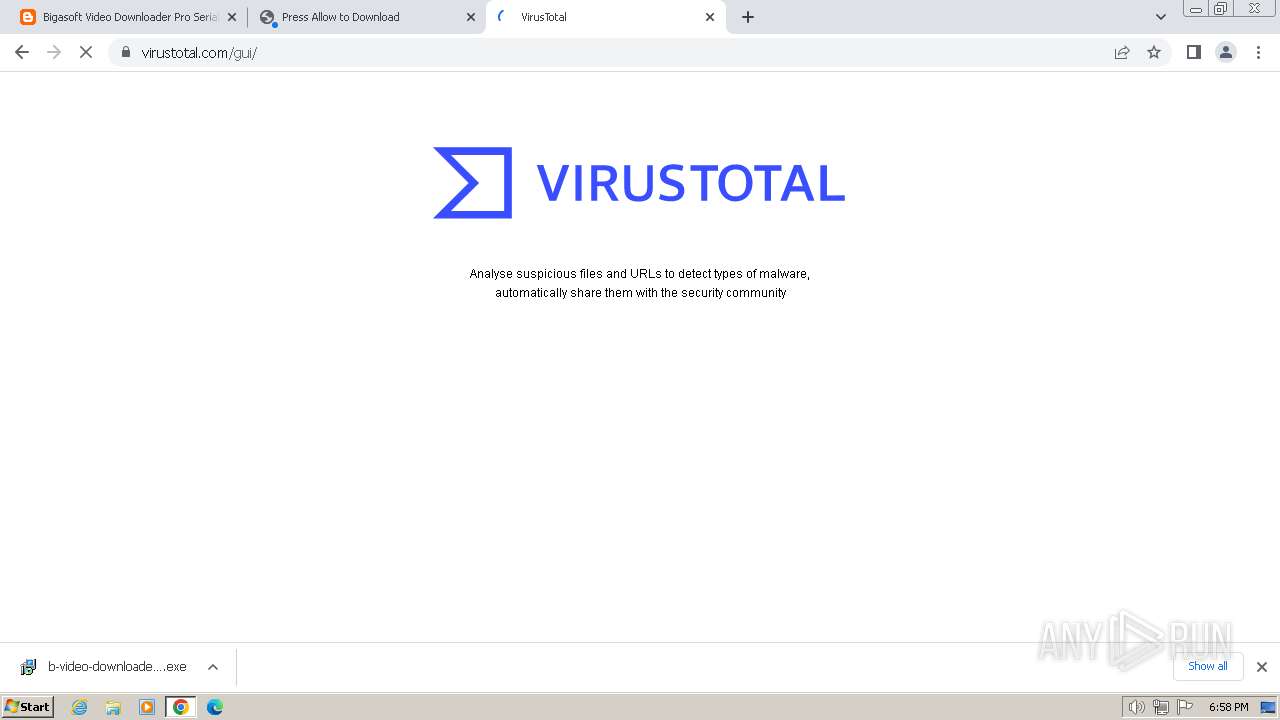Stop loading the page
This screenshot has width=1280, height=720.
[x=86, y=52]
